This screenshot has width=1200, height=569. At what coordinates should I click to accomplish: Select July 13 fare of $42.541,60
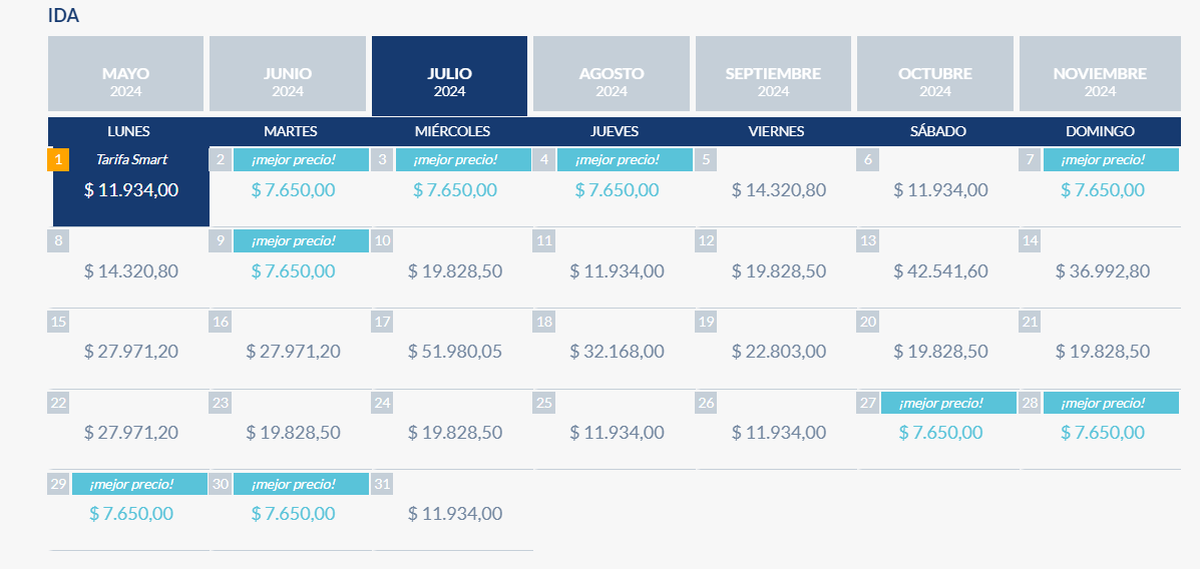pyautogui.click(x=941, y=270)
